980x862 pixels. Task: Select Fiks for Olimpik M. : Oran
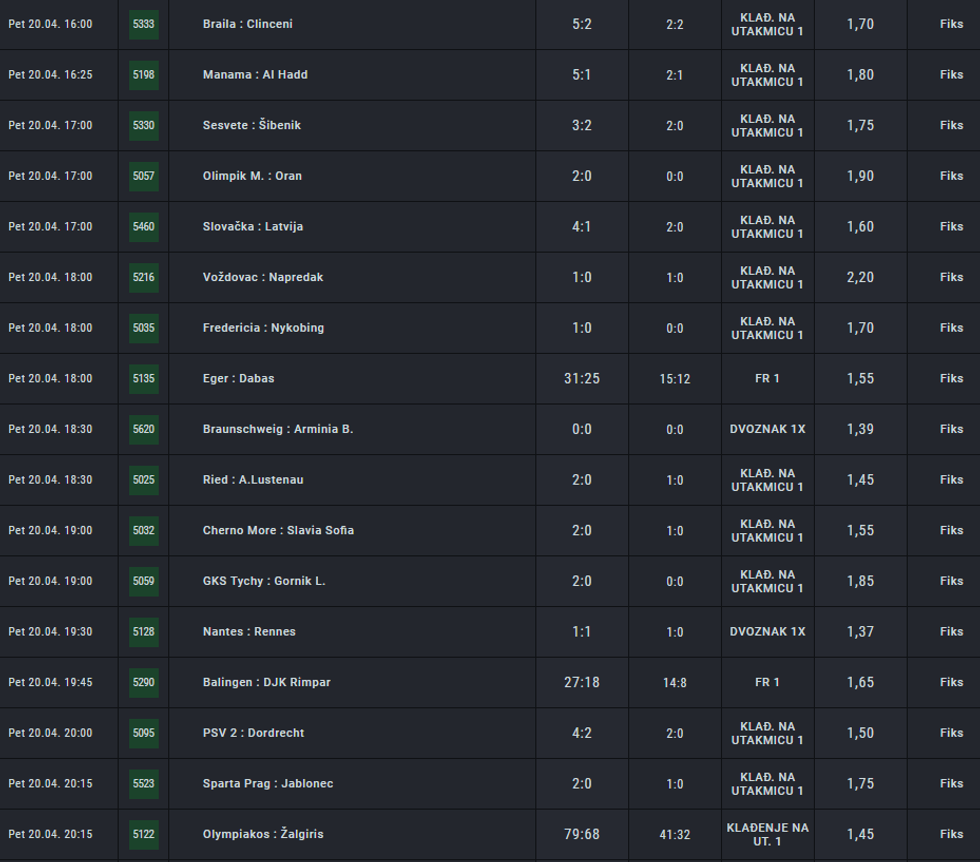[x=951, y=176]
